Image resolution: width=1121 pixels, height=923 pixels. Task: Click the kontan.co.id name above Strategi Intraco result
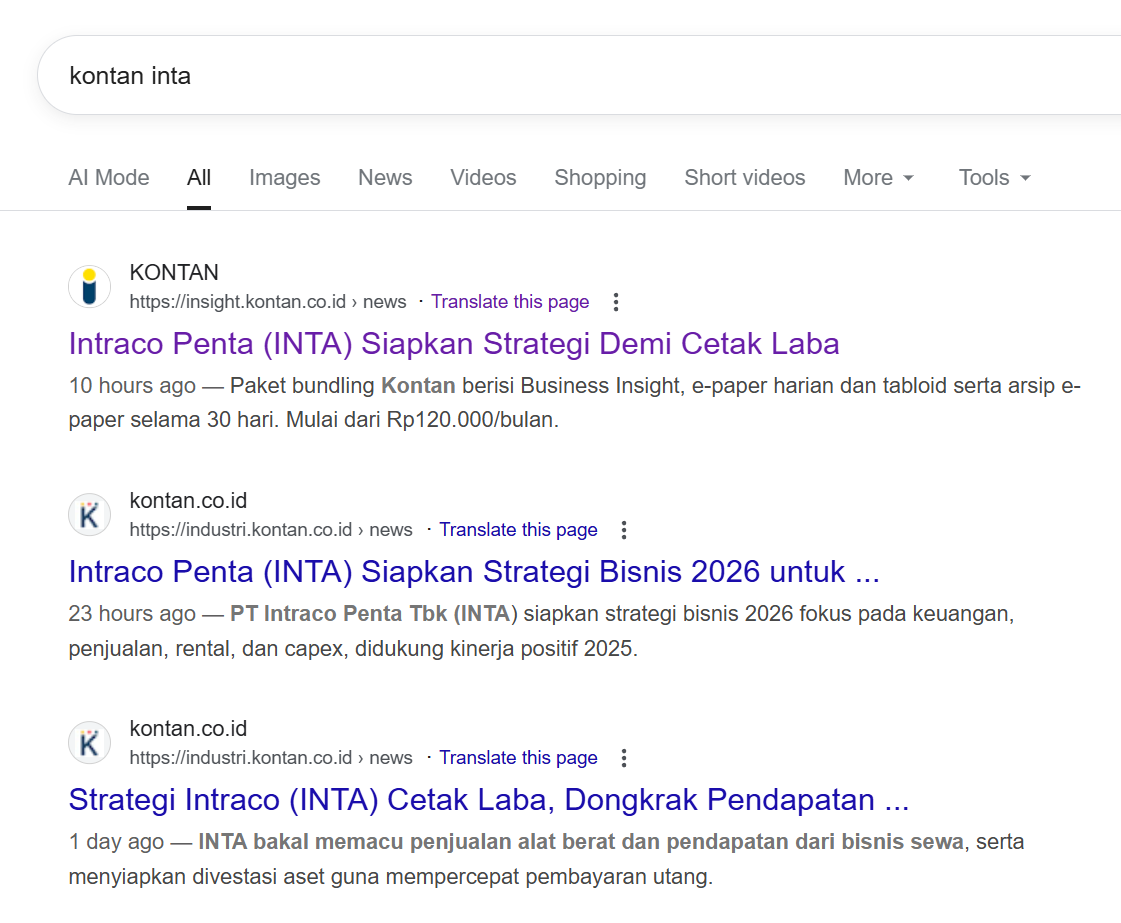188,729
